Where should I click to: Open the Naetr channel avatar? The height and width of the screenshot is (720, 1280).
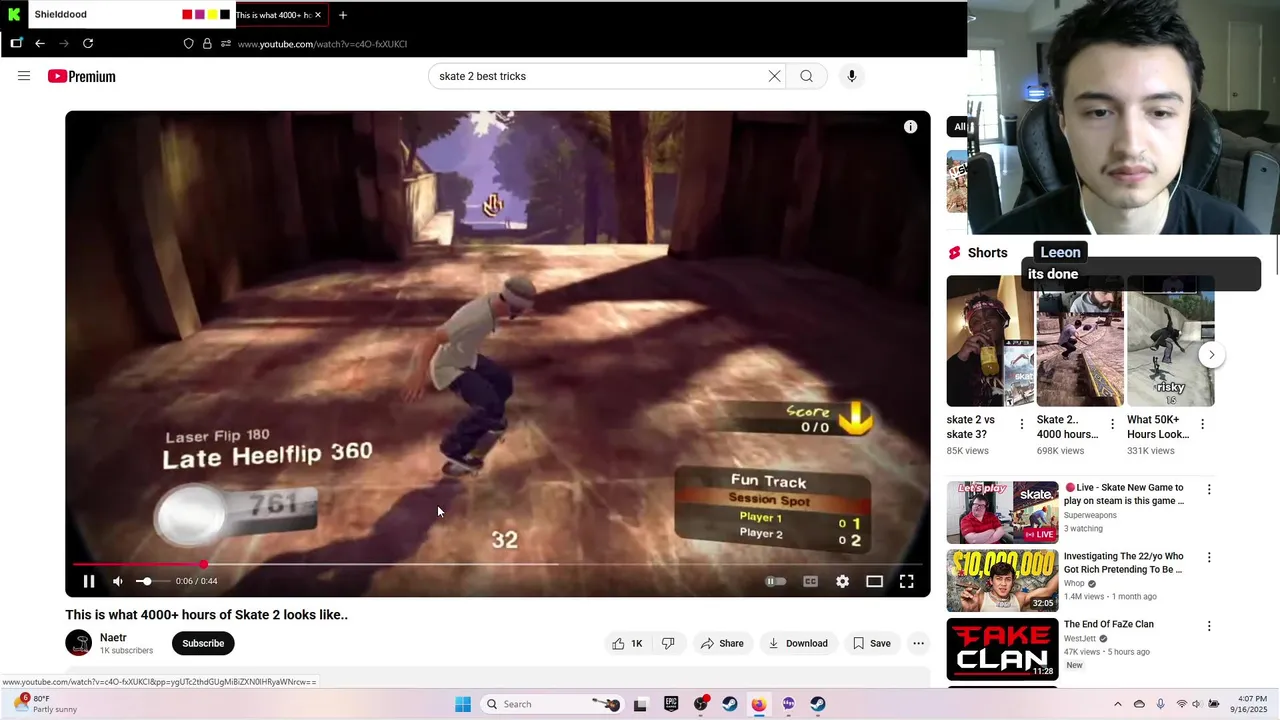pyautogui.click(x=79, y=643)
